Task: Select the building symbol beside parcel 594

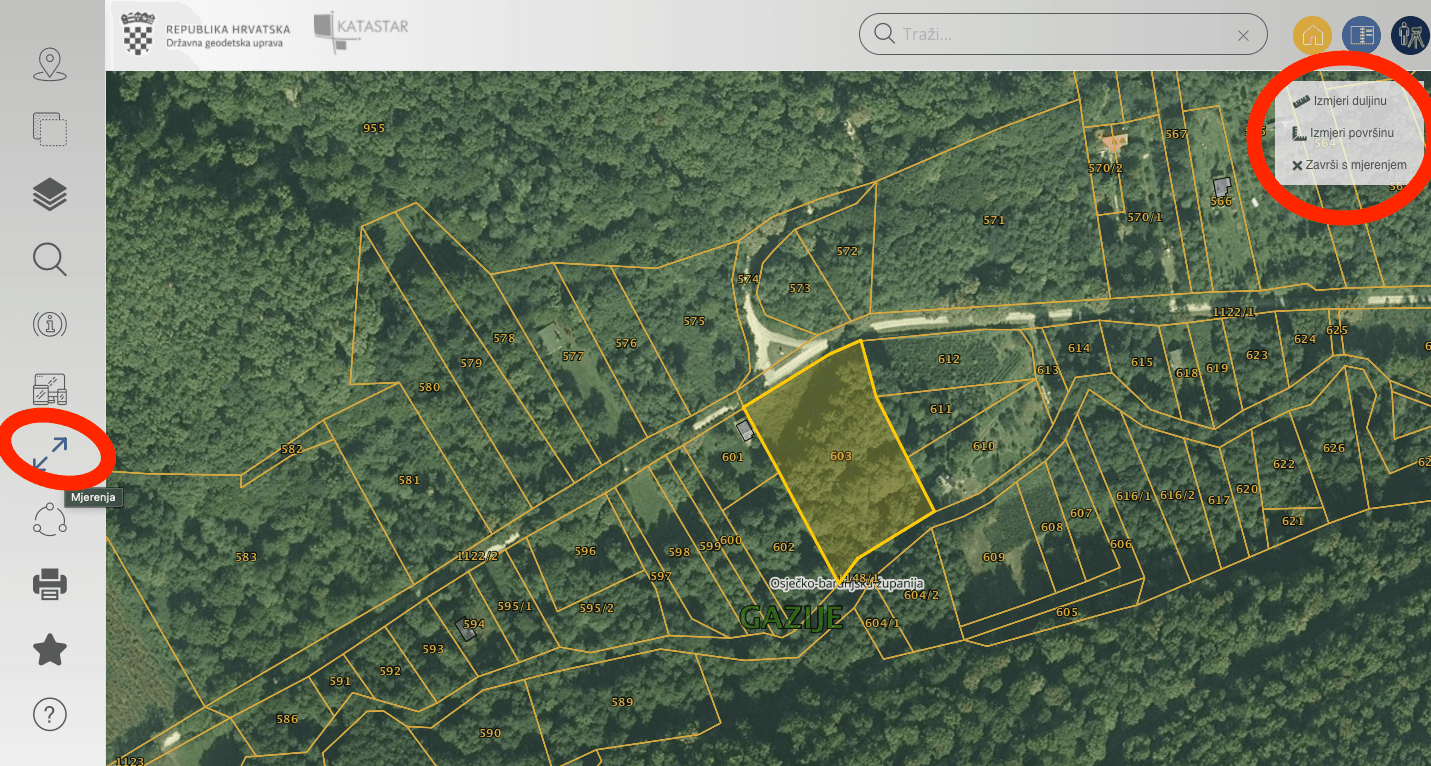Action: [467, 628]
